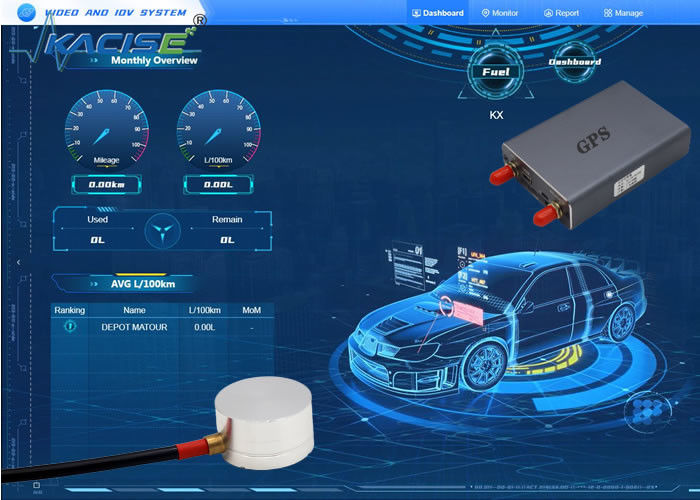Open the Dashboard tab in top navigation

click(x=438, y=13)
